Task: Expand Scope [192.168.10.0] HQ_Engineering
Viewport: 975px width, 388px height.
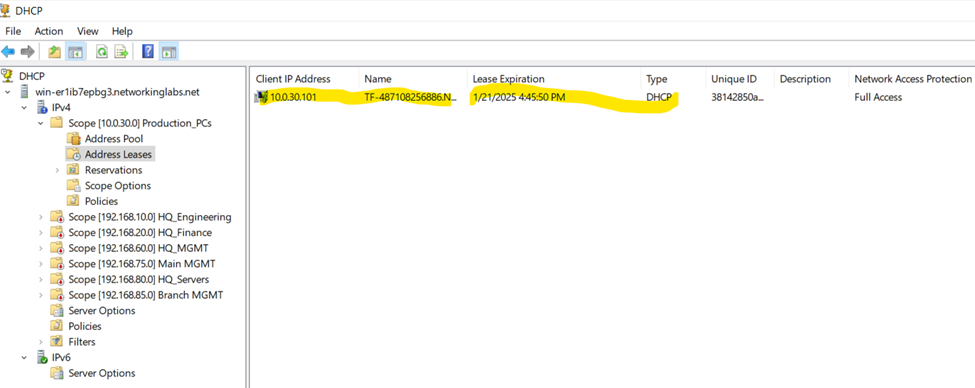Action: tap(40, 217)
